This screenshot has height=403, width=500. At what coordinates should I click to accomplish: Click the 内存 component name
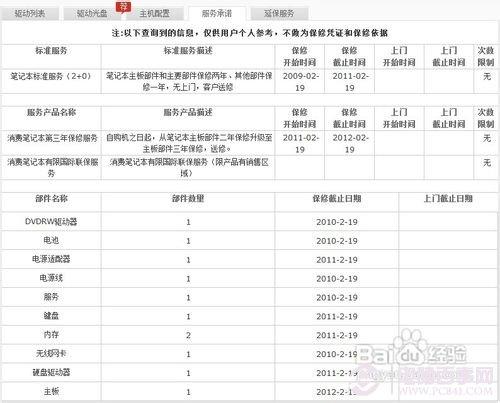click(x=51, y=334)
